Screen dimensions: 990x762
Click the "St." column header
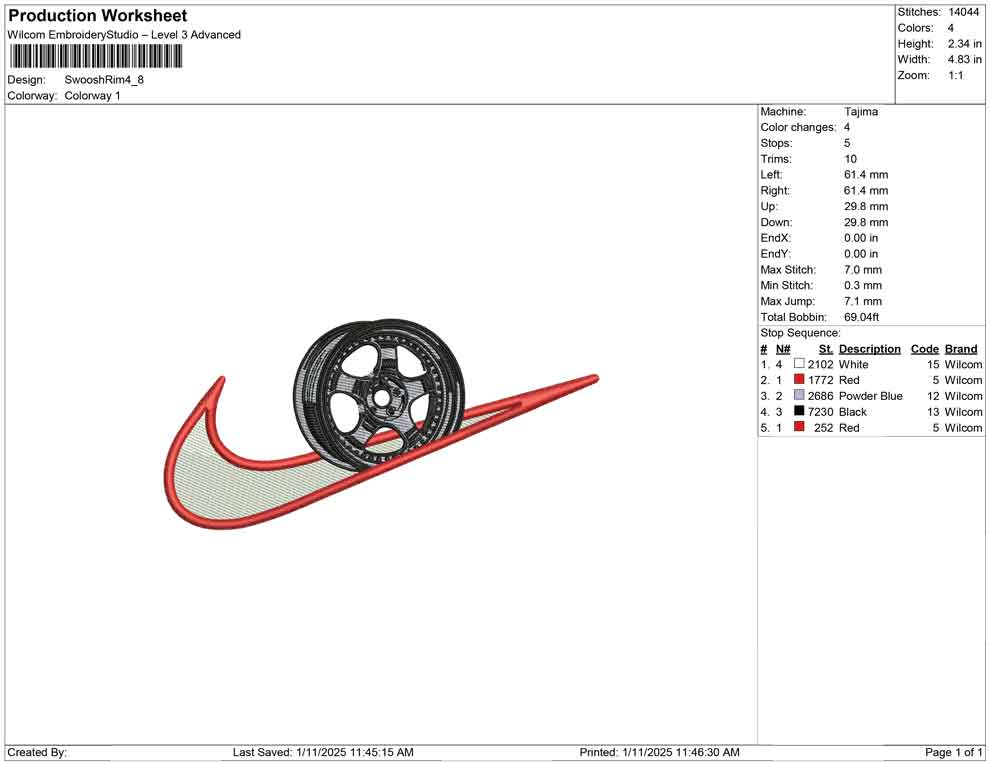[826, 348]
